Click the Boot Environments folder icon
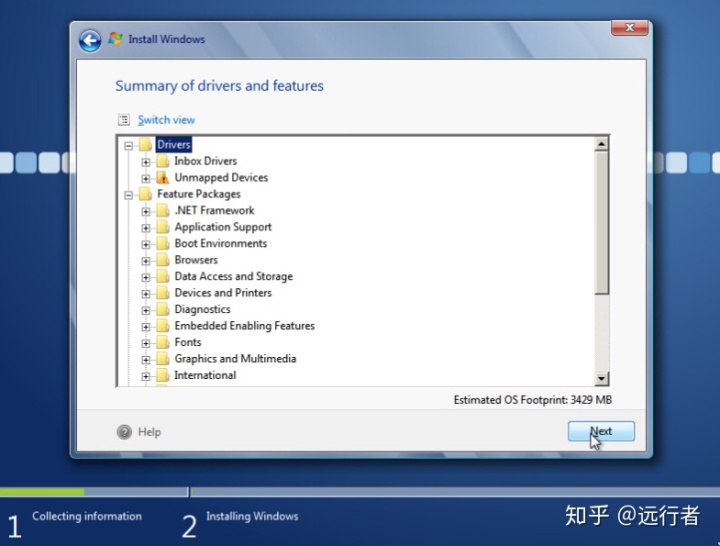Viewport: 720px width, 546px height. point(163,244)
